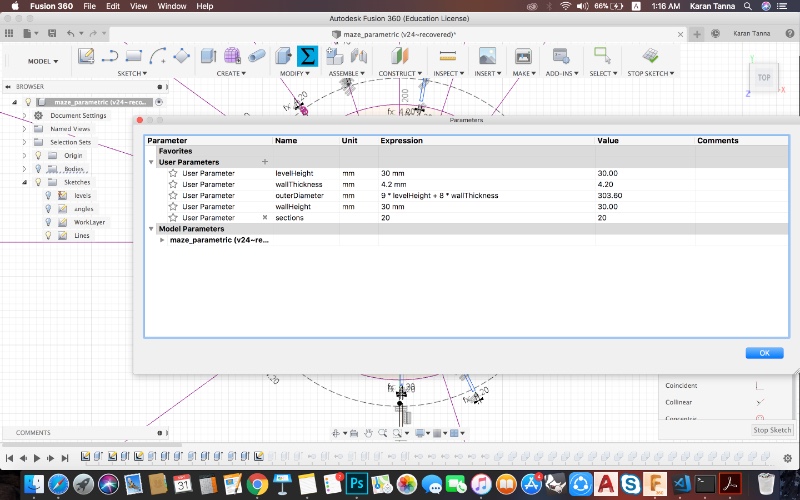Open the Edit menu
Screen dimensions: 800x500
tap(113, 6)
